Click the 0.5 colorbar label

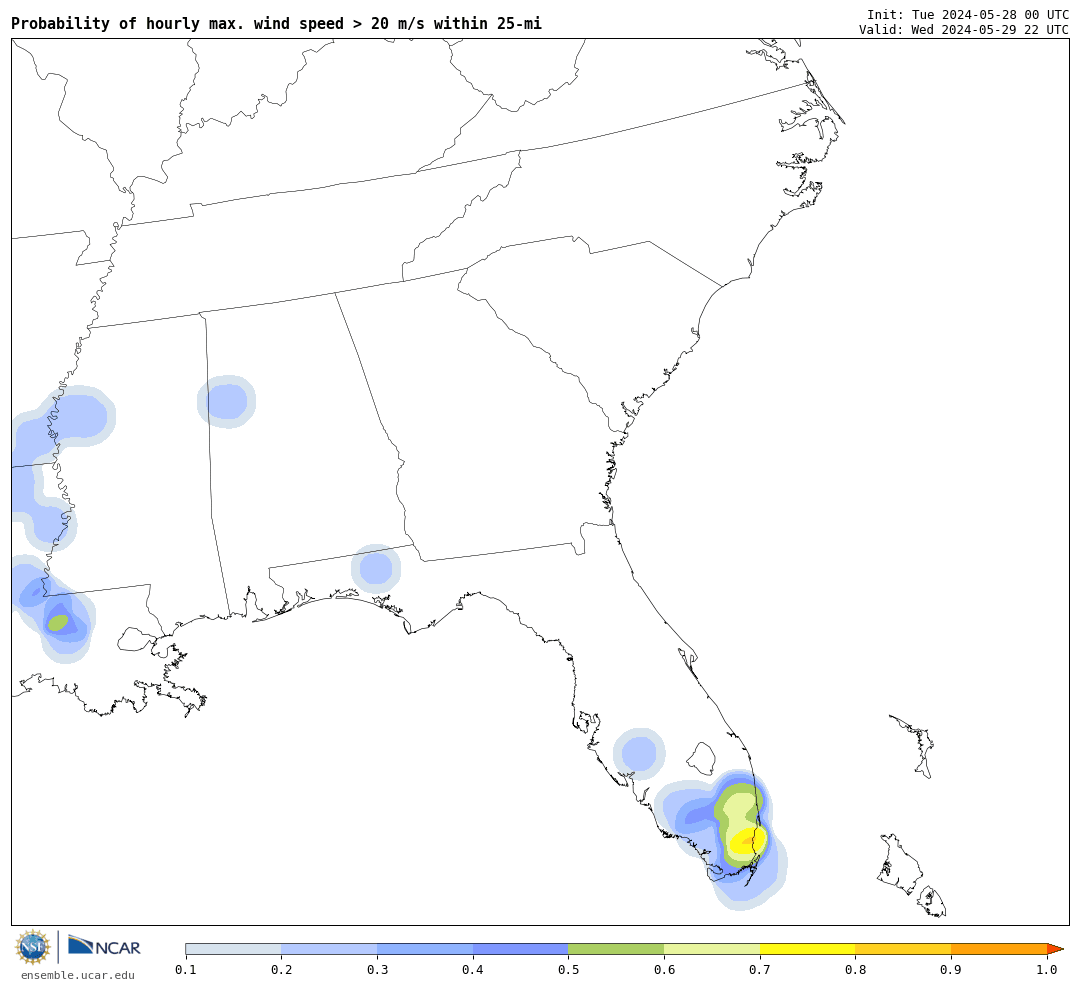tap(568, 970)
